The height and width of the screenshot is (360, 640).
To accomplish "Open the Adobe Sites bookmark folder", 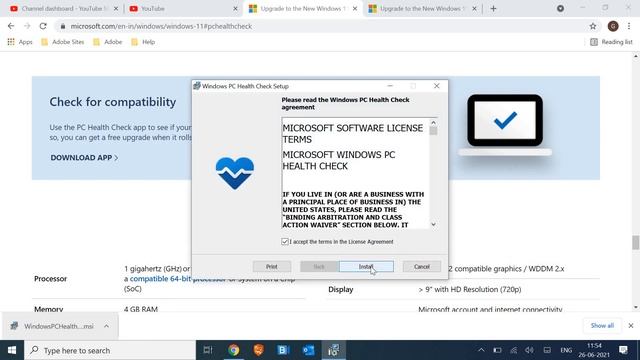I will point(63,42).
